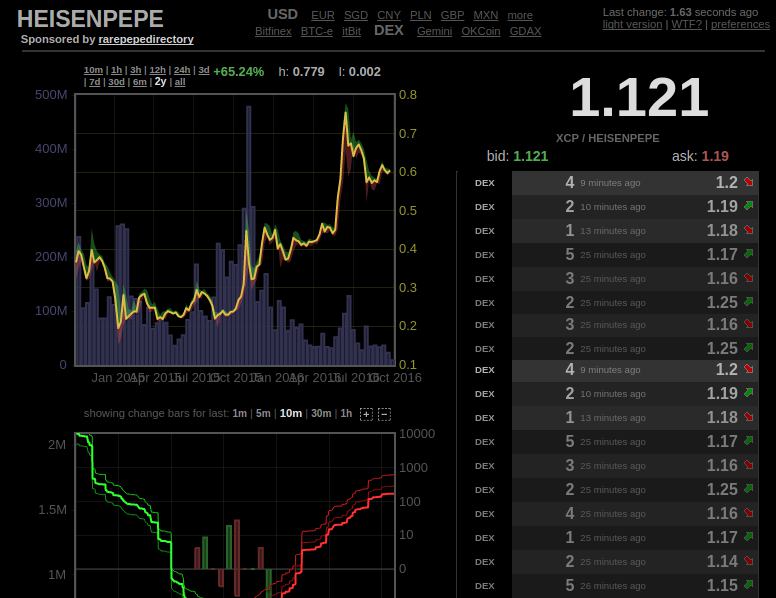776x598 pixels.
Task: Click green arrow on the 1.15 trade row
Action: coord(748,585)
